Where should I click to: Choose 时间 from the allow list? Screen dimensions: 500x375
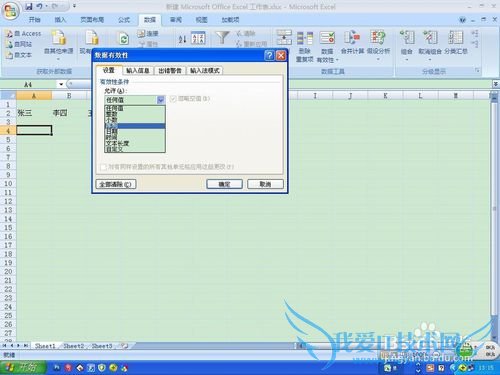[135, 137]
